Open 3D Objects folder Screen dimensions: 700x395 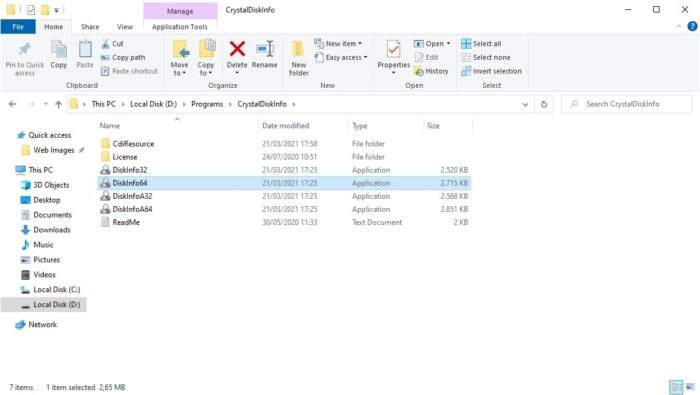click(45, 185)
